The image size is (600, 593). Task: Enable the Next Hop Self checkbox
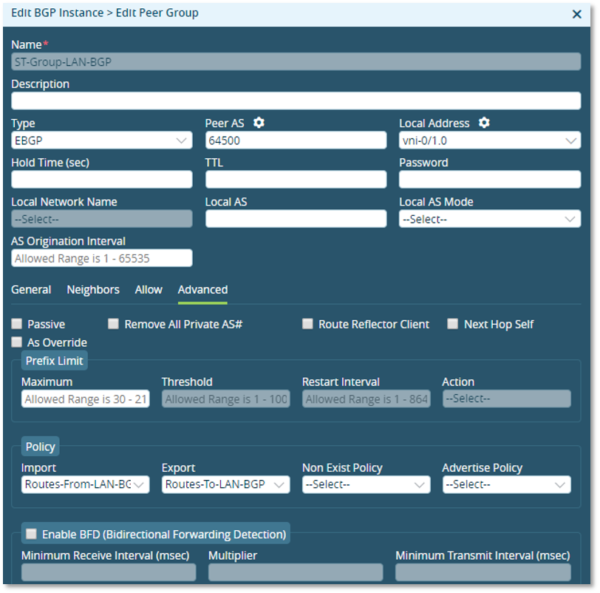[453, 324]
